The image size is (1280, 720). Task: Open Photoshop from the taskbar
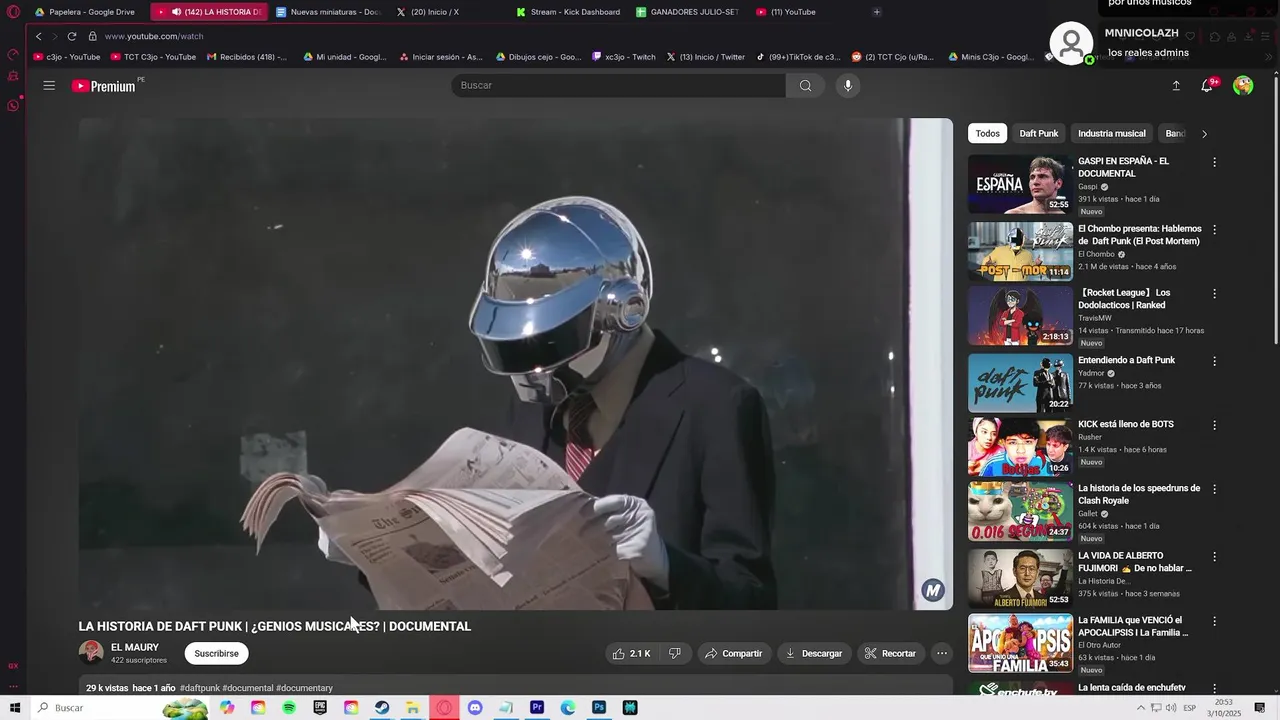pyautogui.click(x=599, y=708)
